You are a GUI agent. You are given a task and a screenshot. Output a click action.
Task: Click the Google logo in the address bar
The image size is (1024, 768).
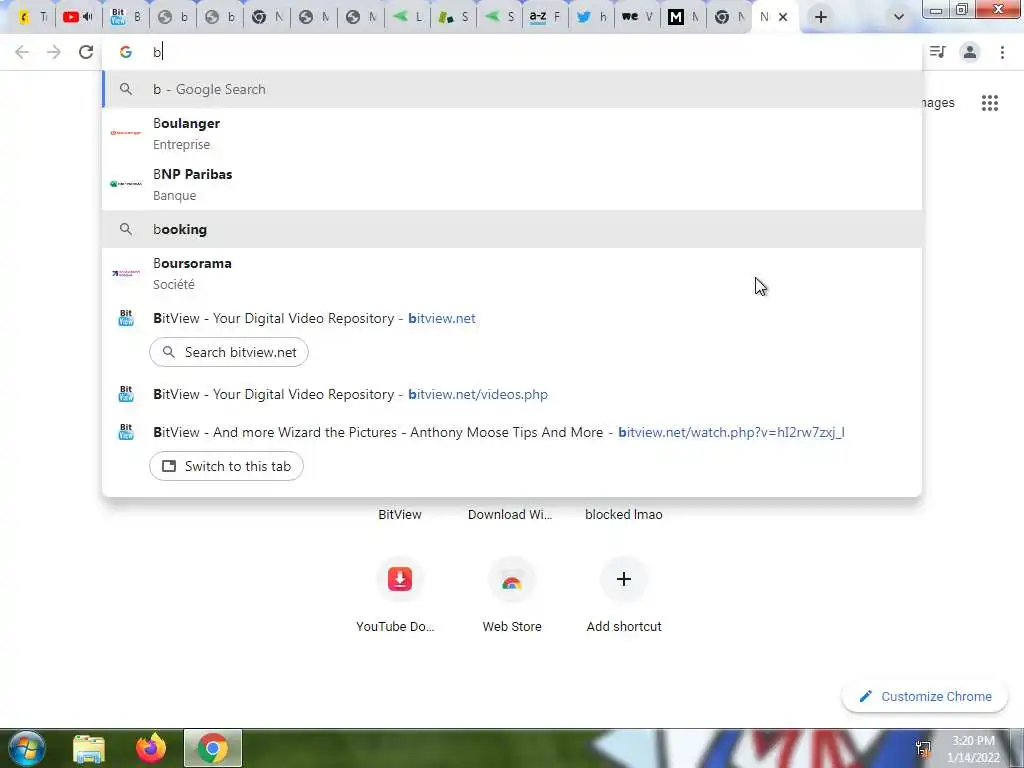[x=125, y=52]
